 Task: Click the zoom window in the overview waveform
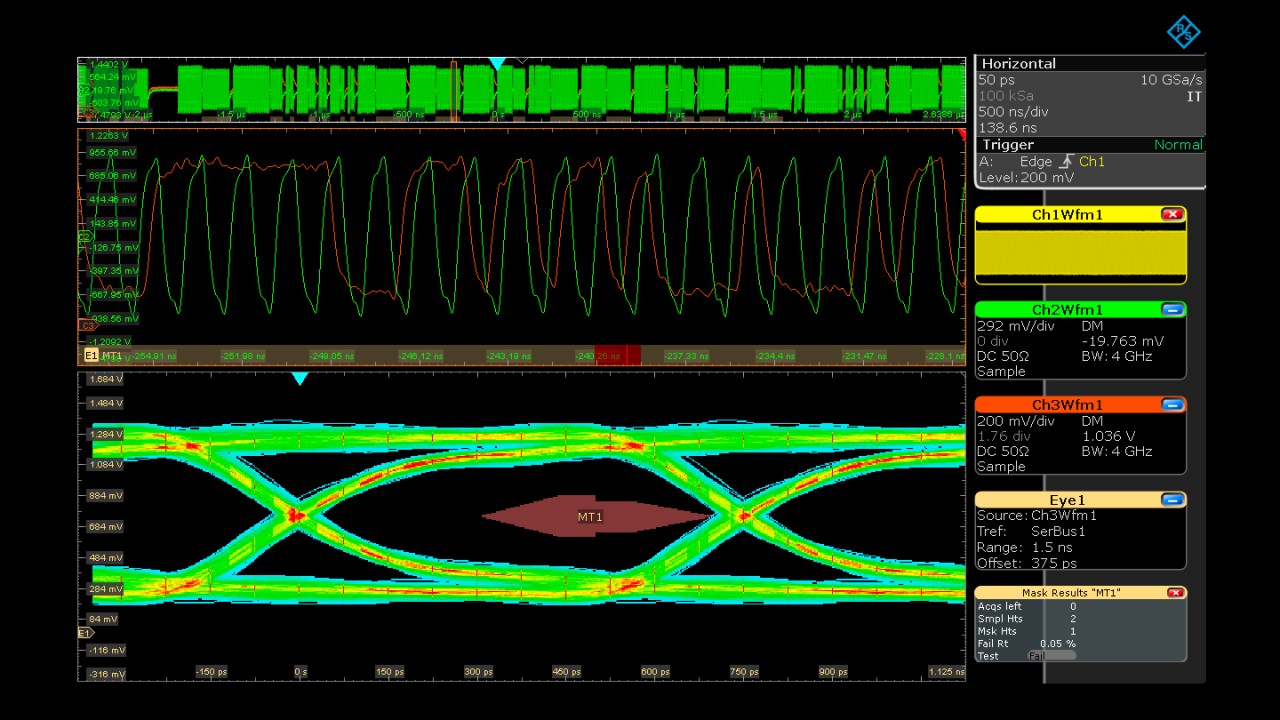[x=453, y=91]
